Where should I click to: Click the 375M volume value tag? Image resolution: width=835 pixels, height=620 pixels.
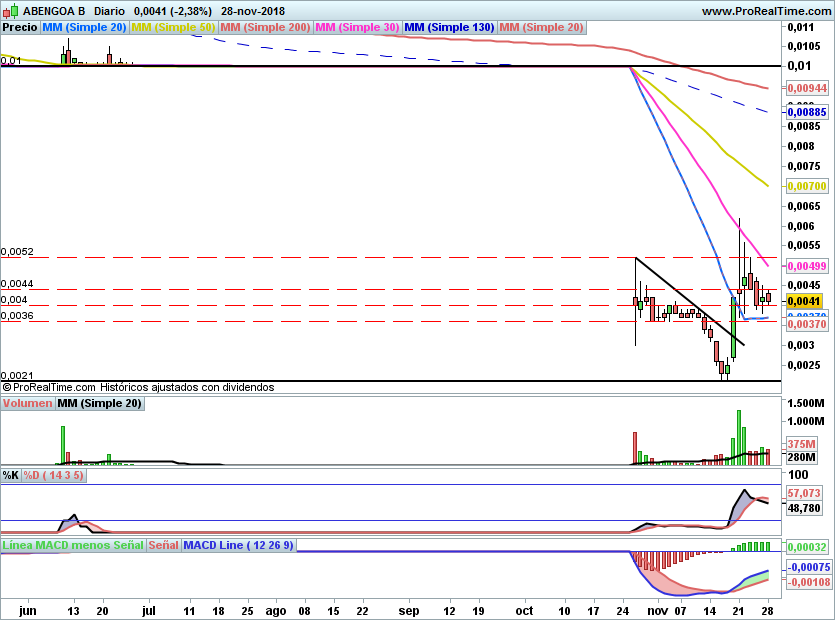[802, 444]
